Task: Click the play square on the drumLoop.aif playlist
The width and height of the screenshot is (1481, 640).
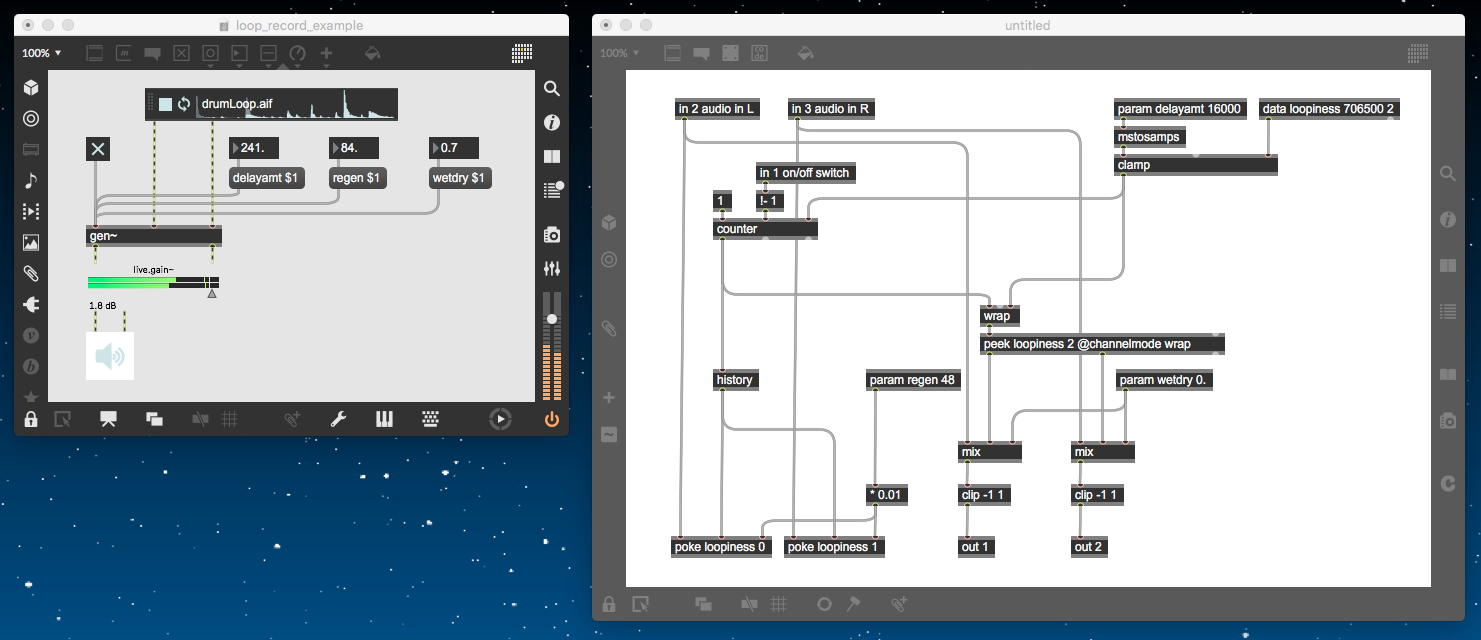Action: pyautogui.click(x=166, y=104)
